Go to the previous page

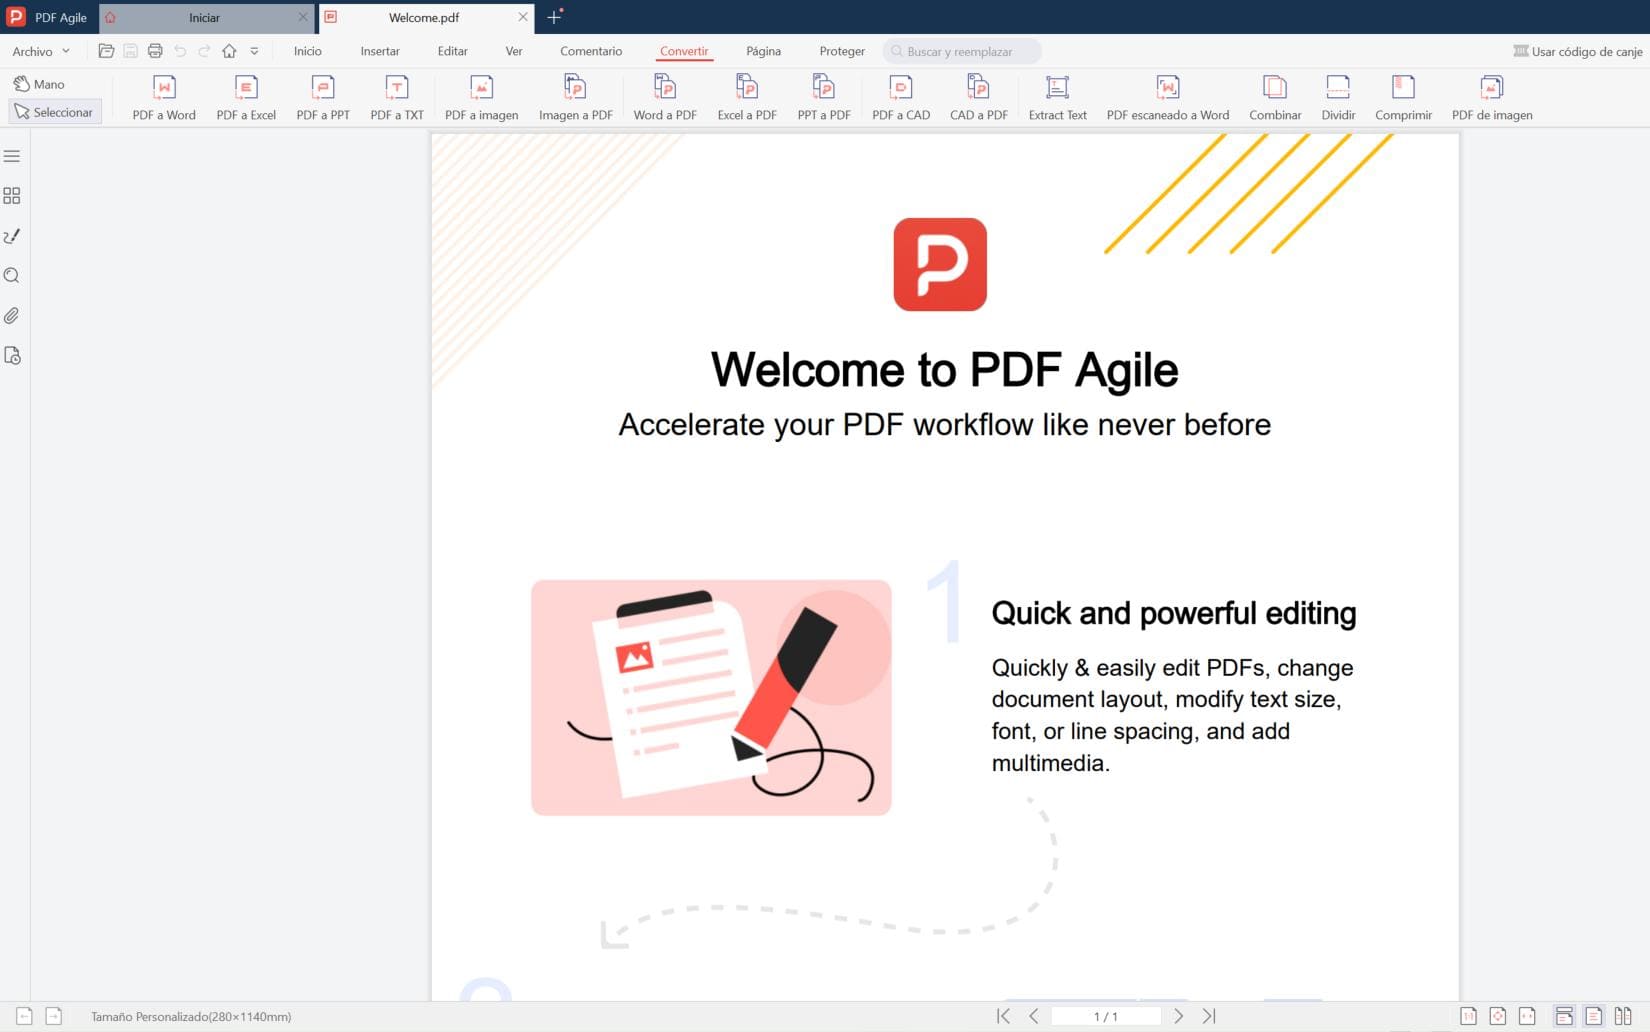1033,1016
